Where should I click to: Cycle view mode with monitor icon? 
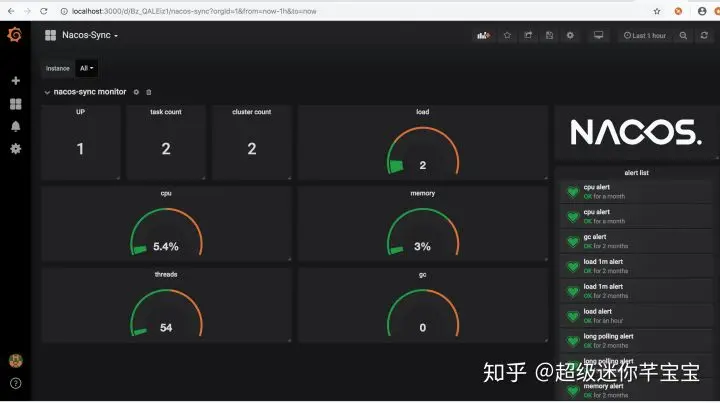598,35
